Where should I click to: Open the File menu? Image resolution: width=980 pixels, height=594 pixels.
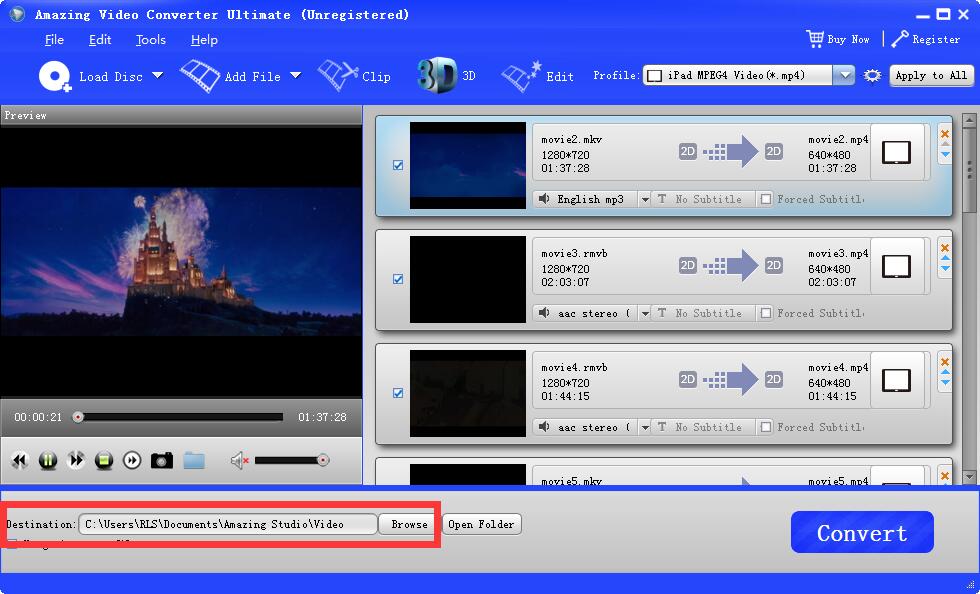click(54, 40)
